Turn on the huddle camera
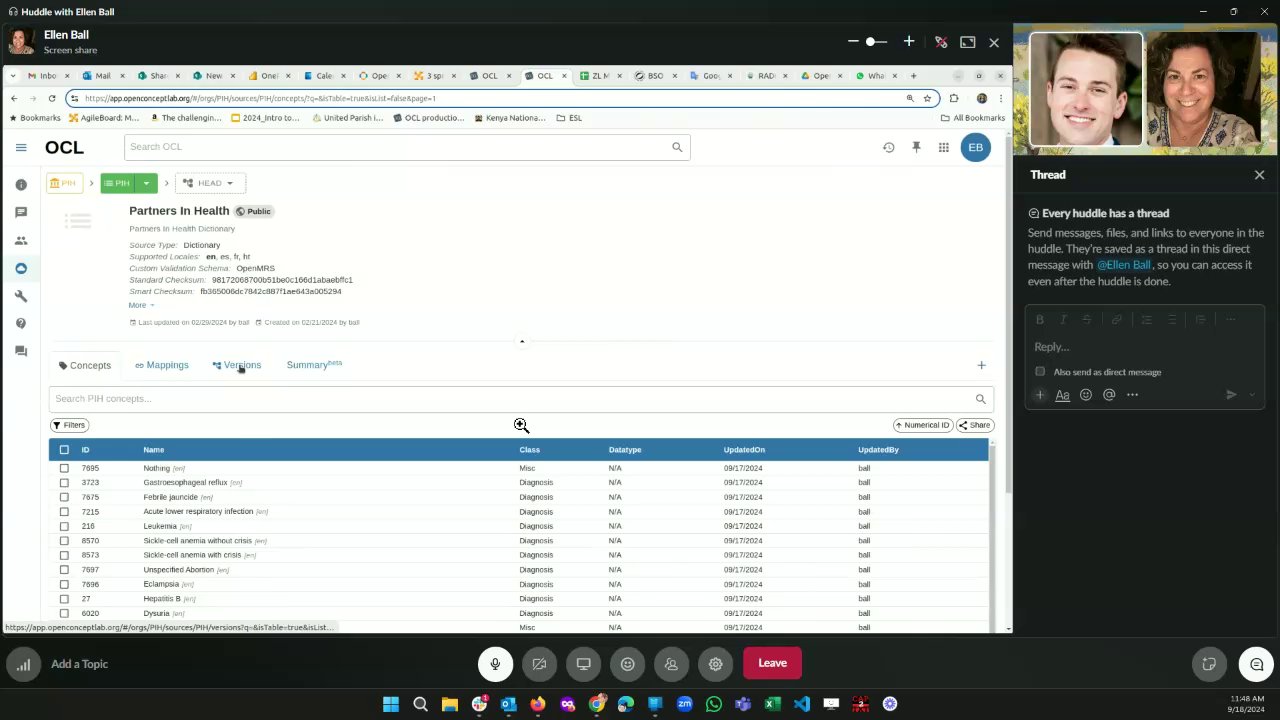 539,664
